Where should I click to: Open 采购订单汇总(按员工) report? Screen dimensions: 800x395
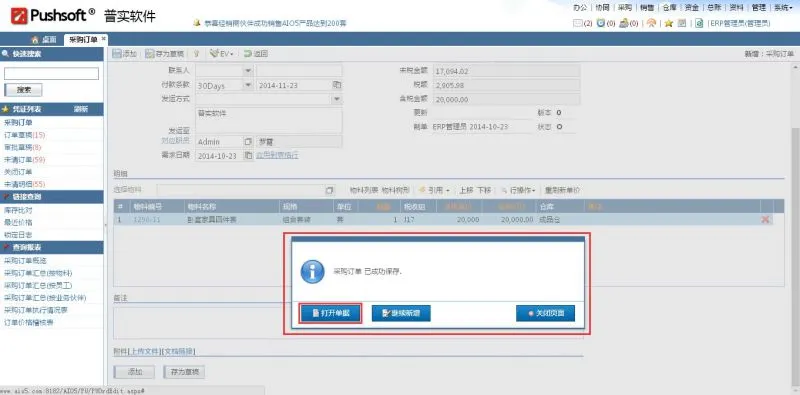[38, 285]
